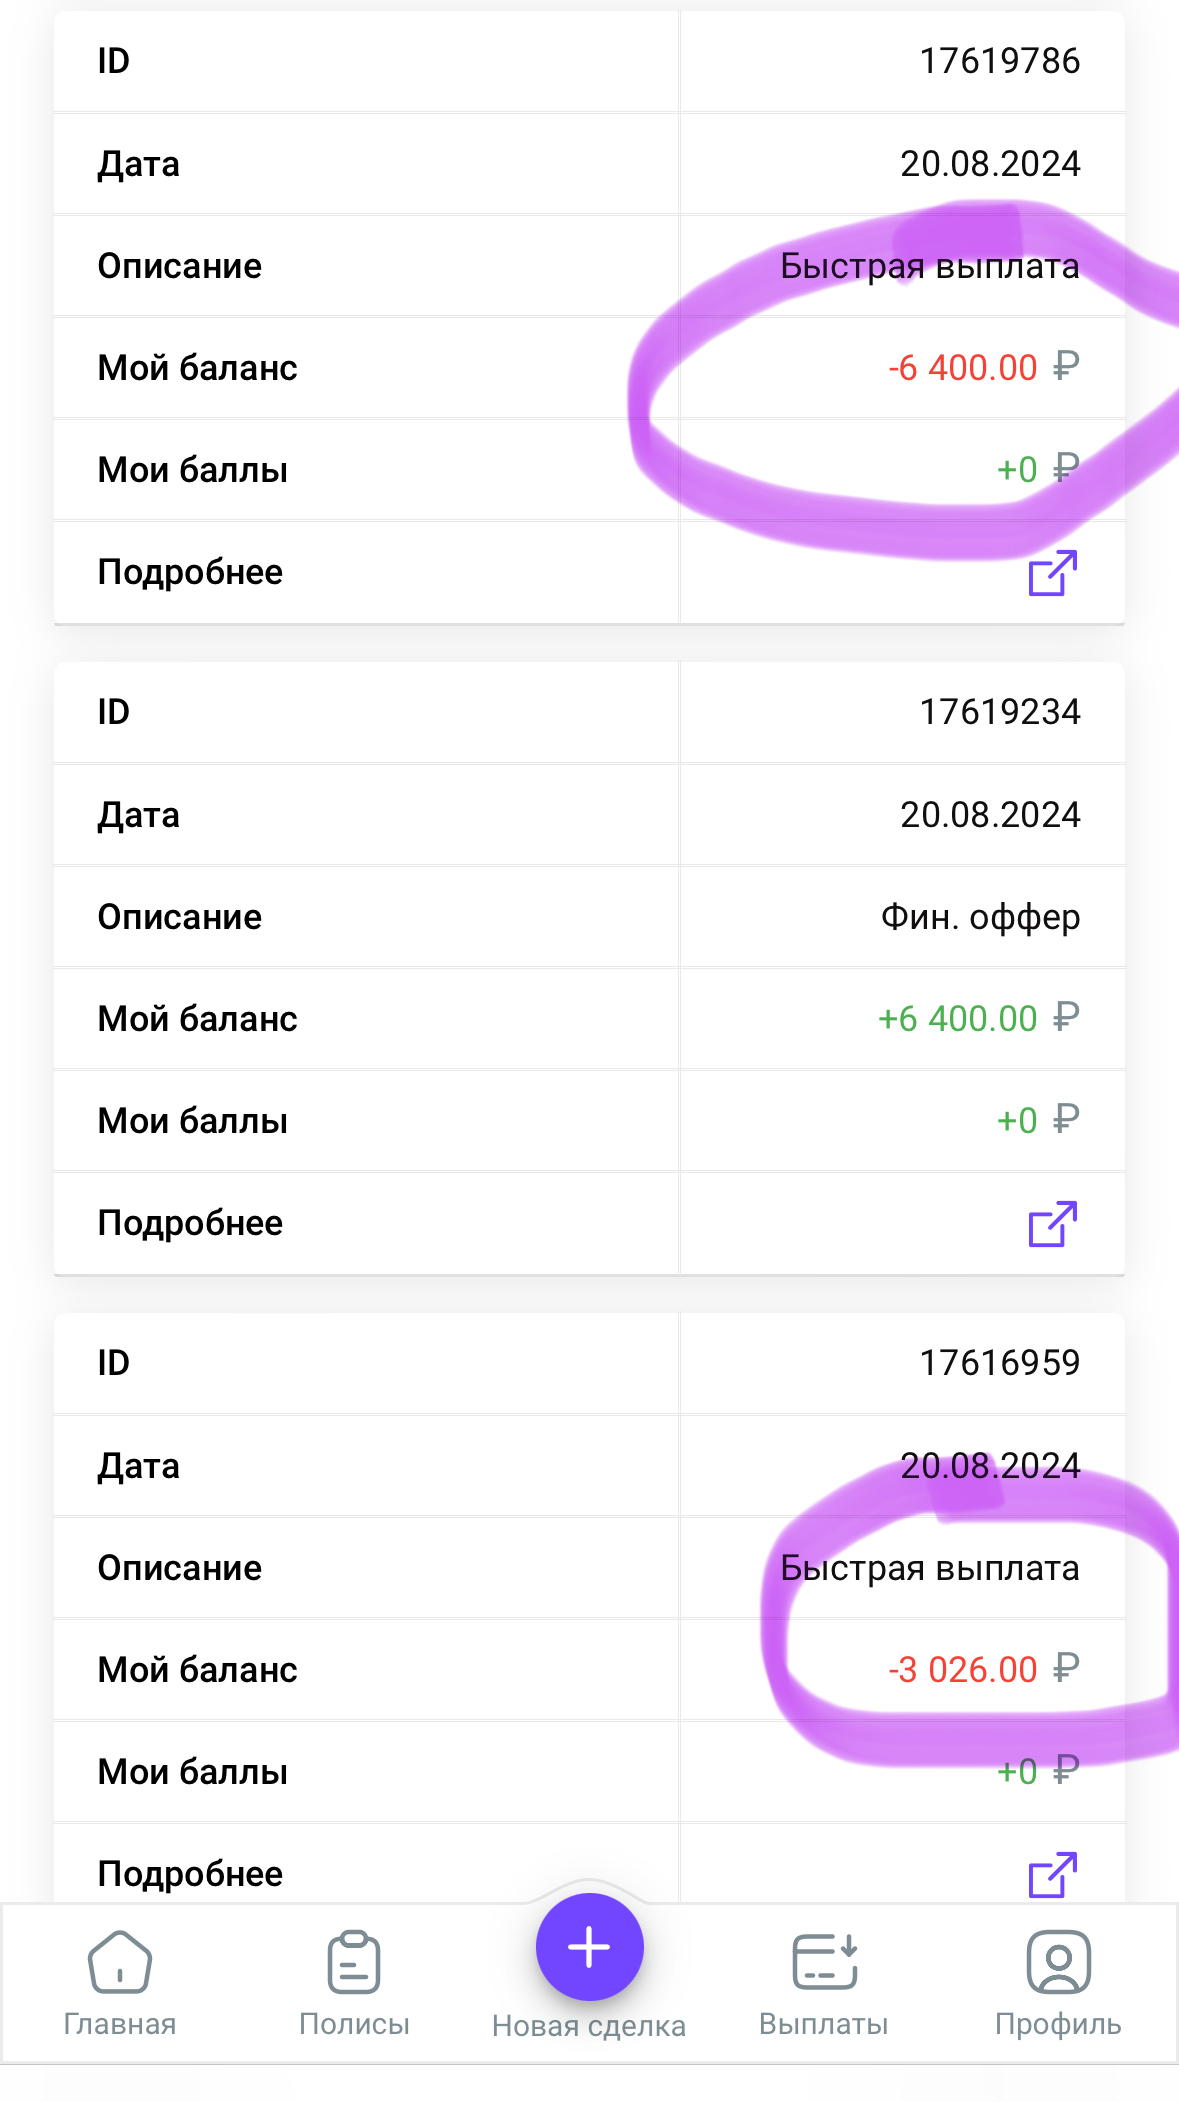
Task: Tap the clipboard icon for Полисы
Action: pos(354,1962)
